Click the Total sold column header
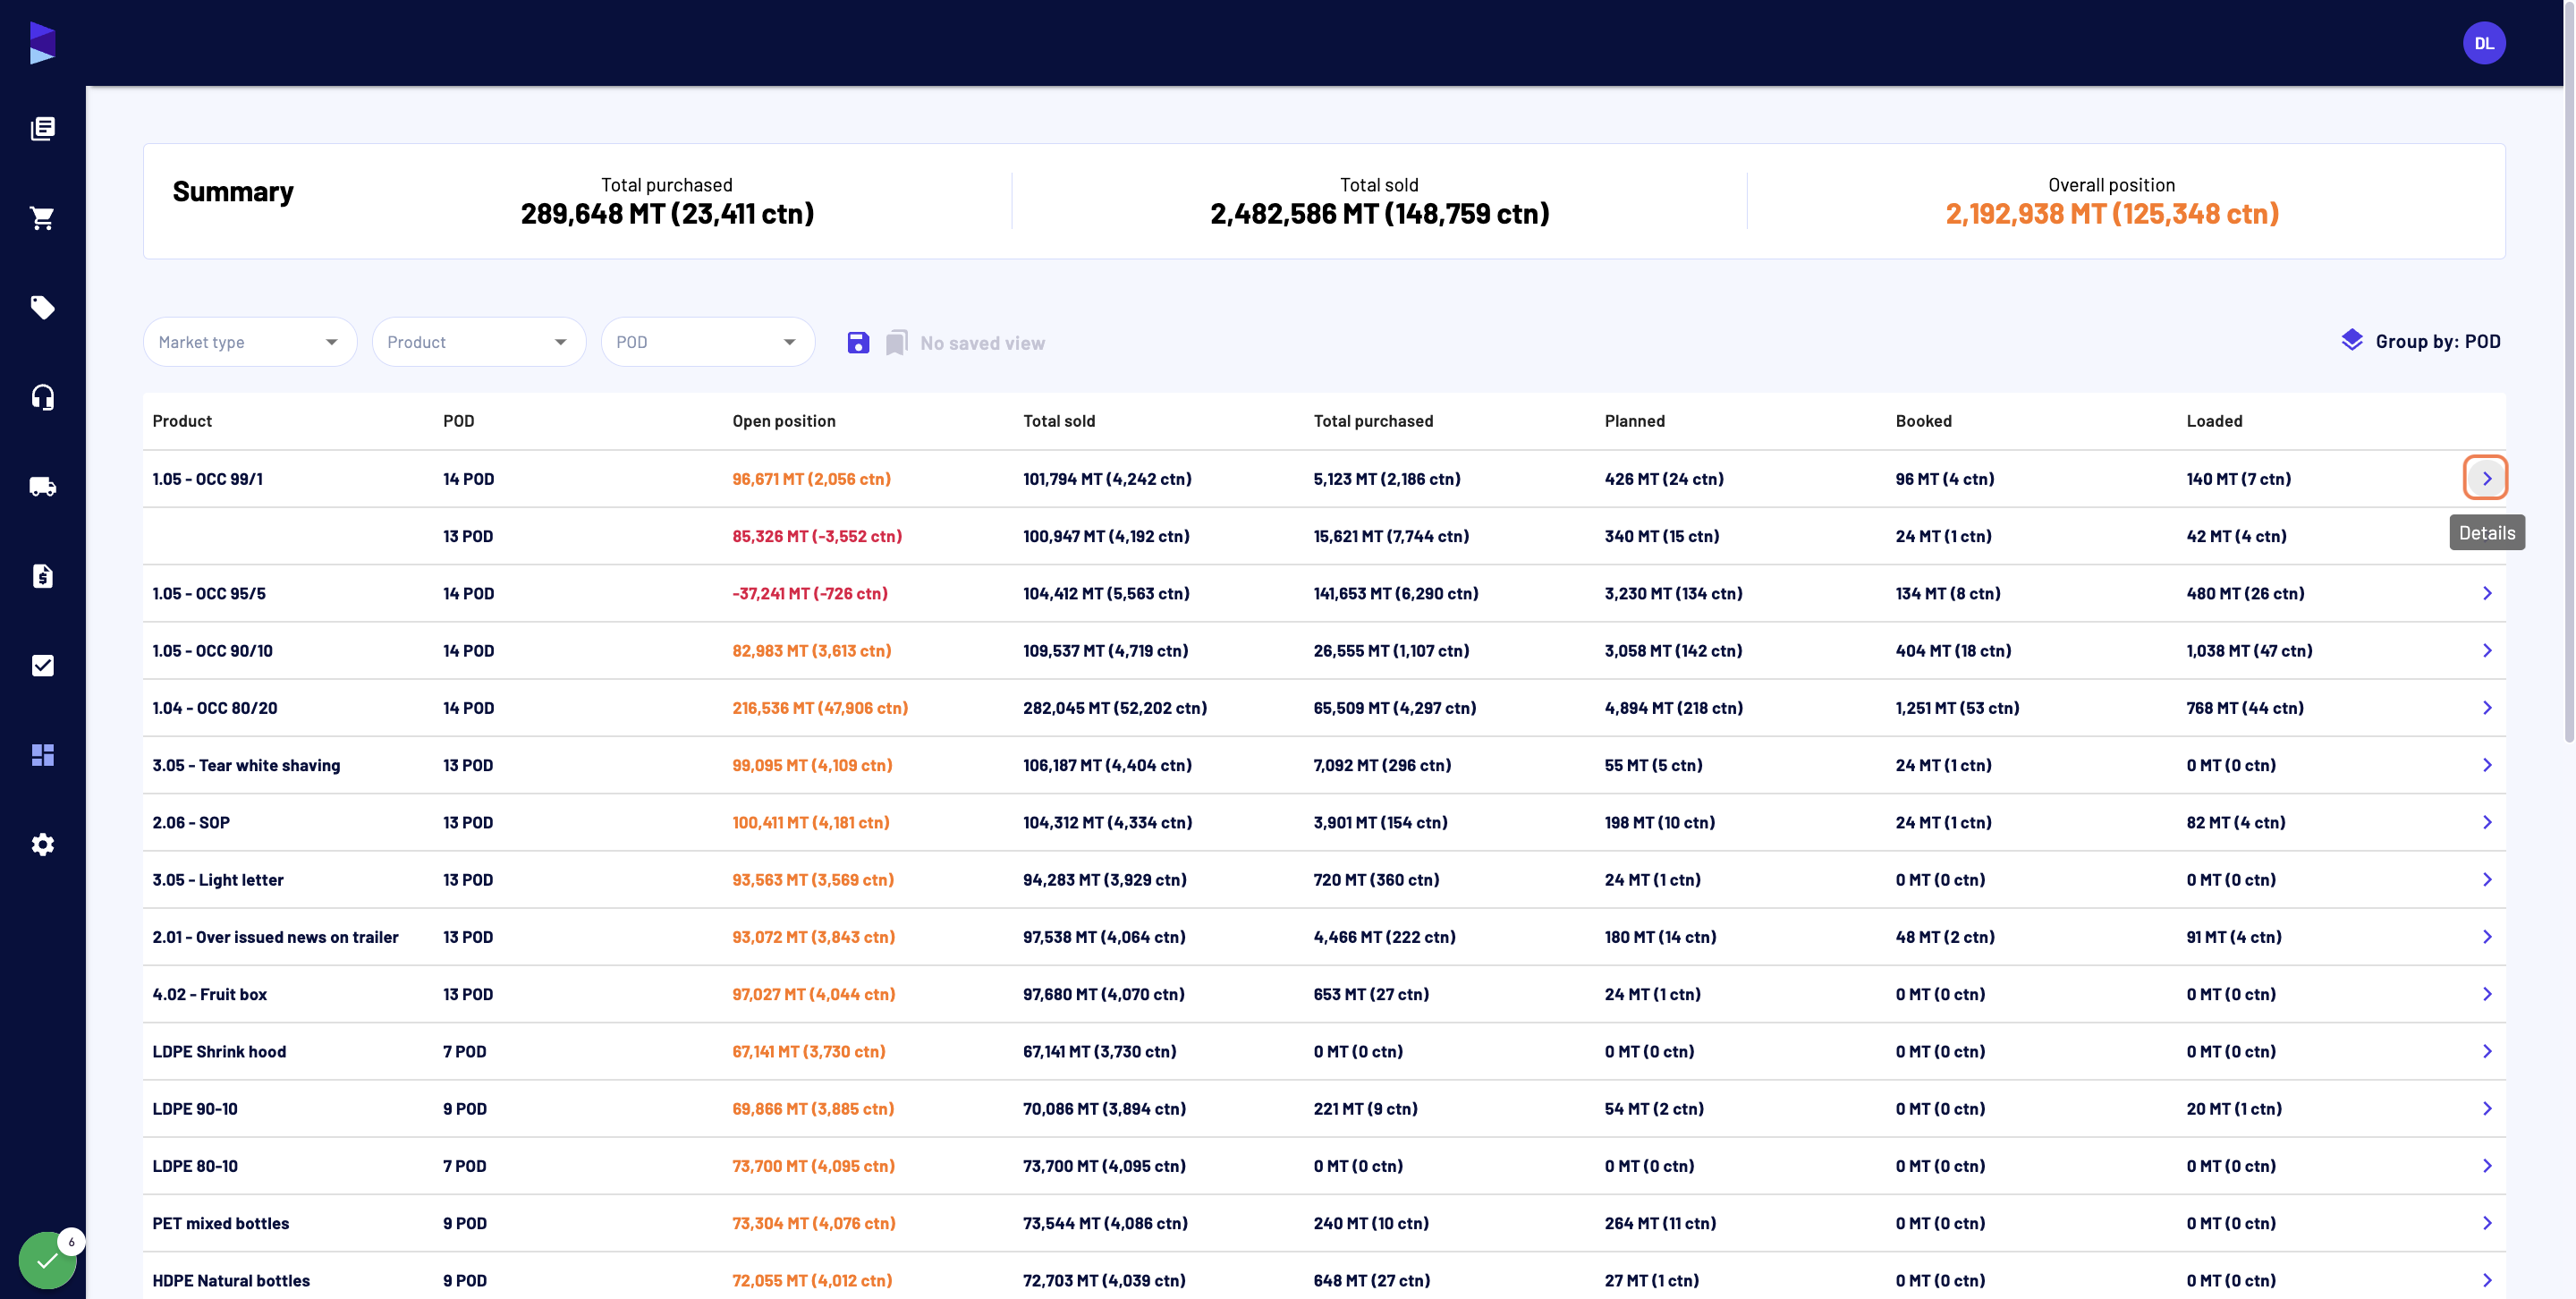Image resolution: width=2576 pixels, height=1299 pixels. coord(1059,421)
